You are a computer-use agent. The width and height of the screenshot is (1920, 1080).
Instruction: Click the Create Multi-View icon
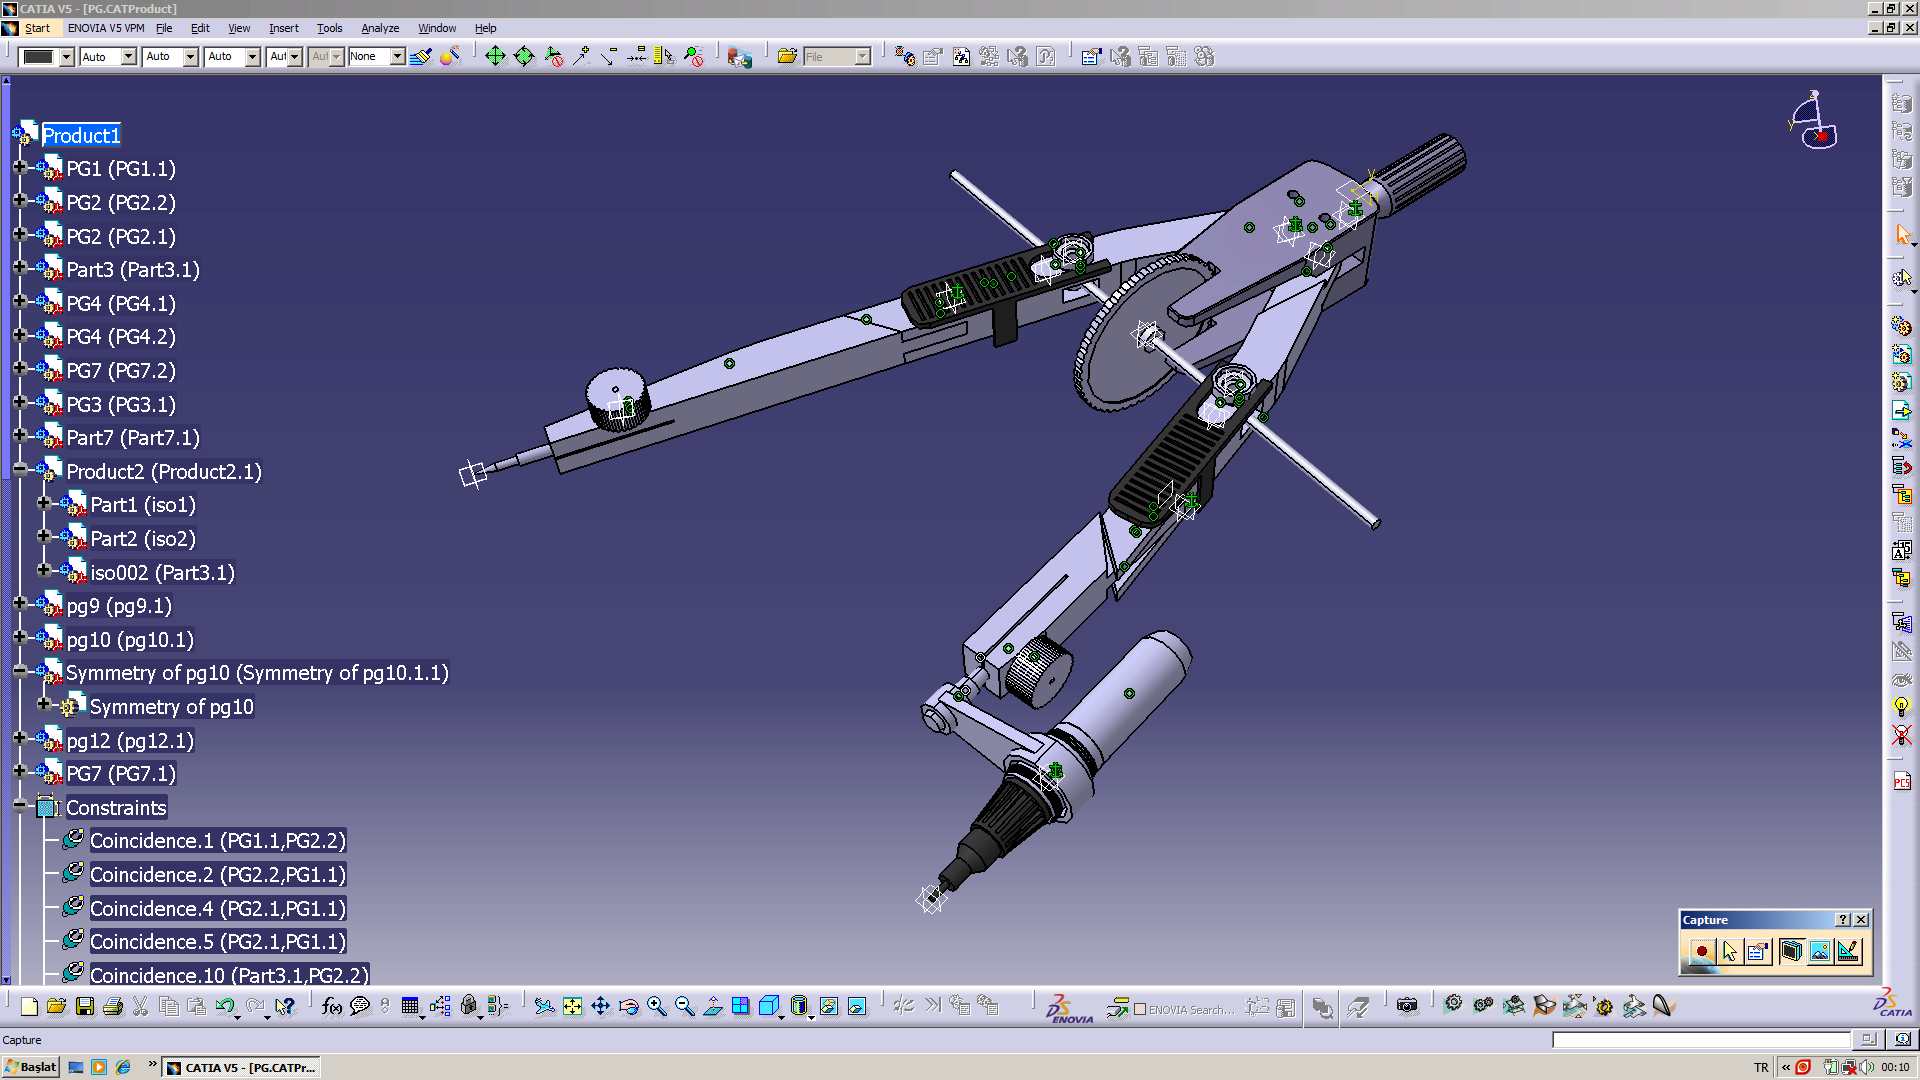coord(741,1006)
